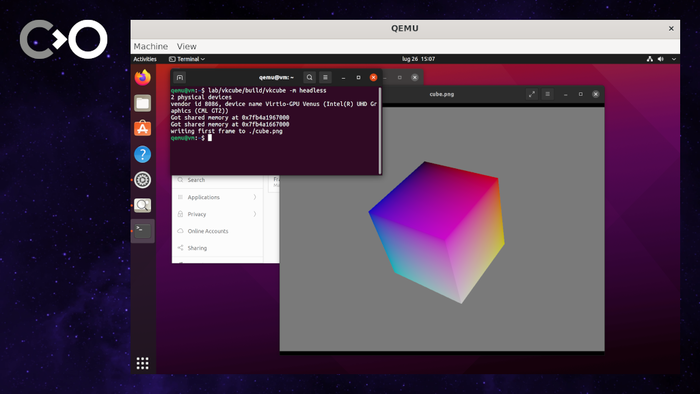Open Settings gear icon in dock

coord(142,180)
